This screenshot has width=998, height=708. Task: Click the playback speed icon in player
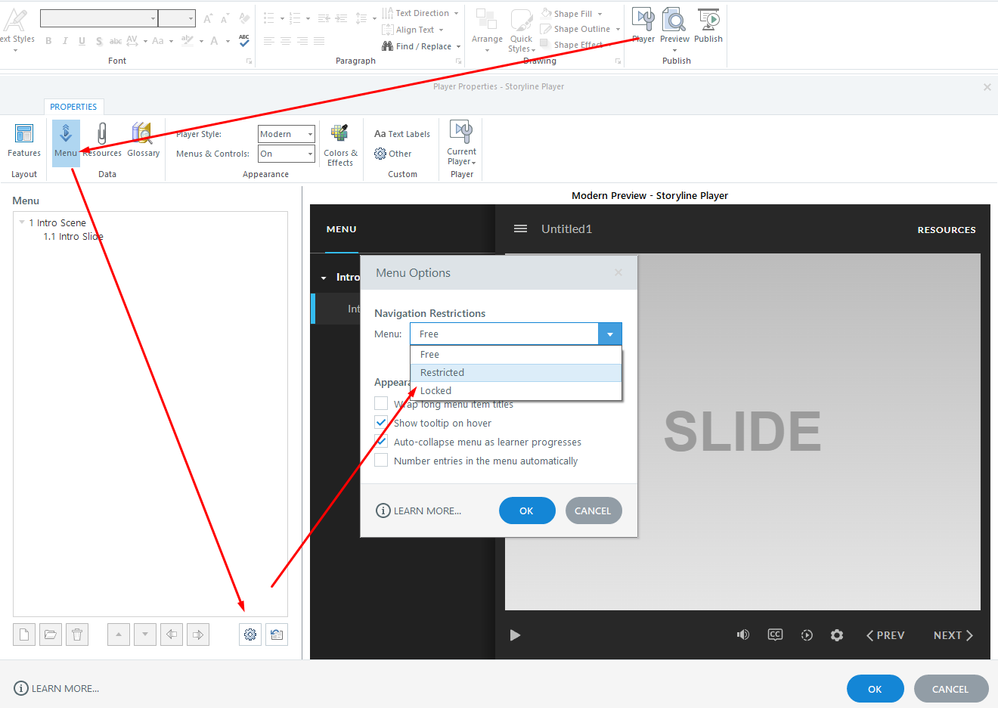[806, 635]
